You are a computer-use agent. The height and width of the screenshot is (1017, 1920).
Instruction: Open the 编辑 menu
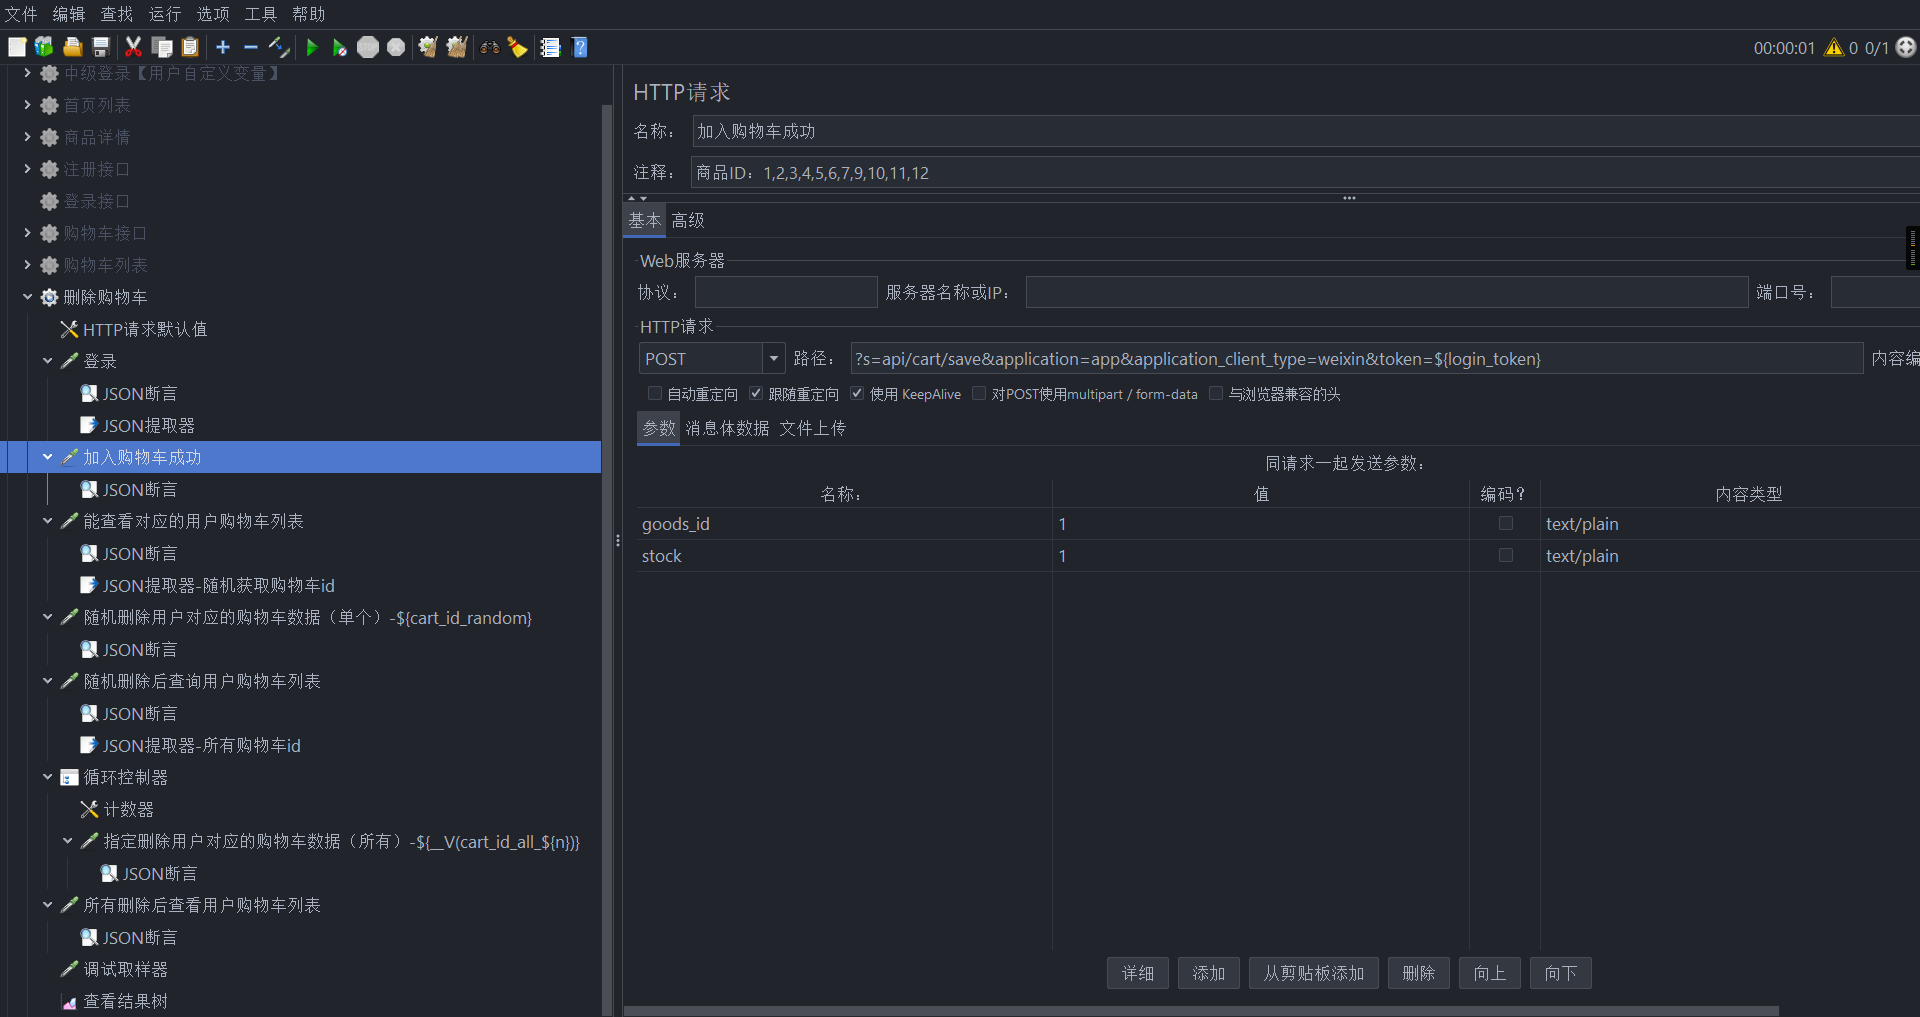point(69,14)
